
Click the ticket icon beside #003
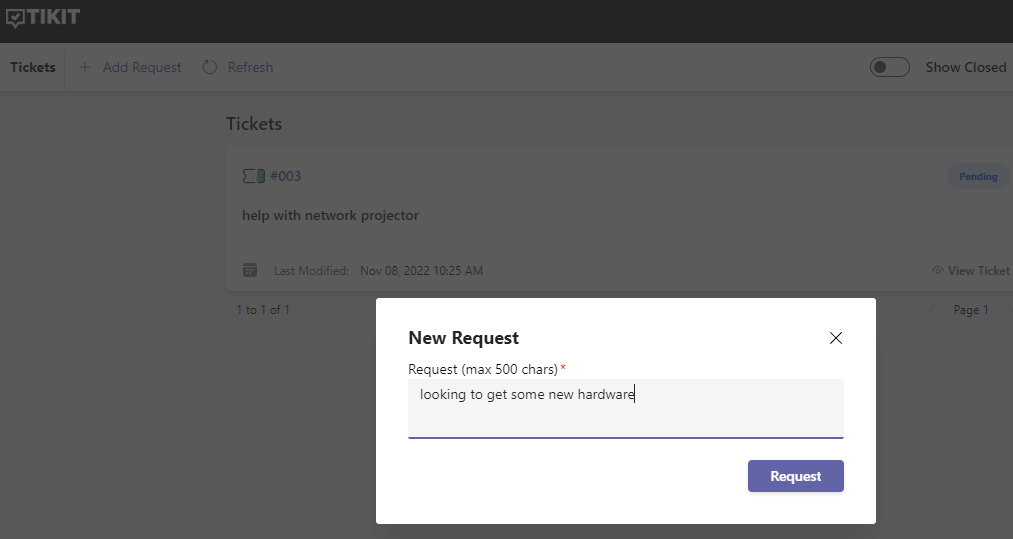coord(254,176)
